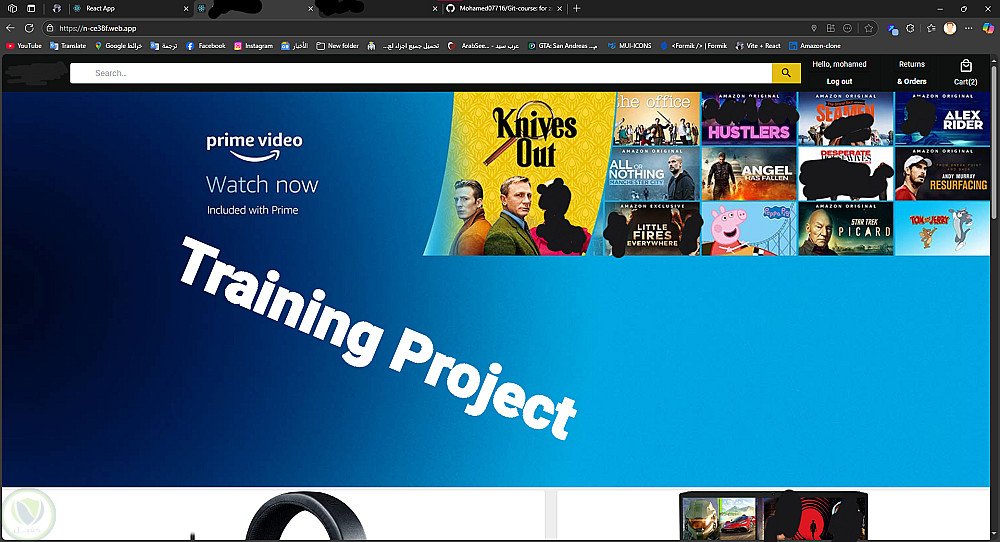Screen dimensions: 1000x542
Task: Open the tab actions menu icon
Action: (31, 8)
